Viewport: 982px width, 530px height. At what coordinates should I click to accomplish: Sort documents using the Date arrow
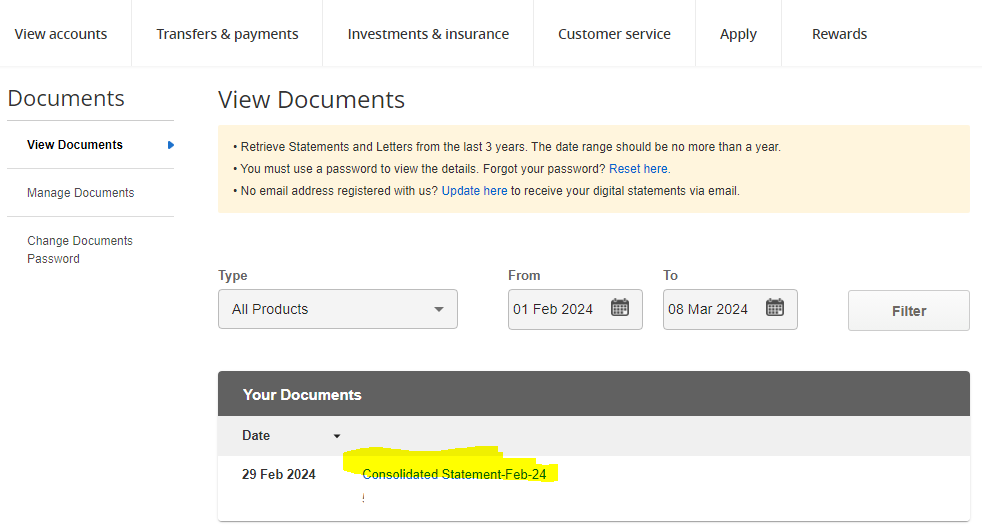(336, 436)
